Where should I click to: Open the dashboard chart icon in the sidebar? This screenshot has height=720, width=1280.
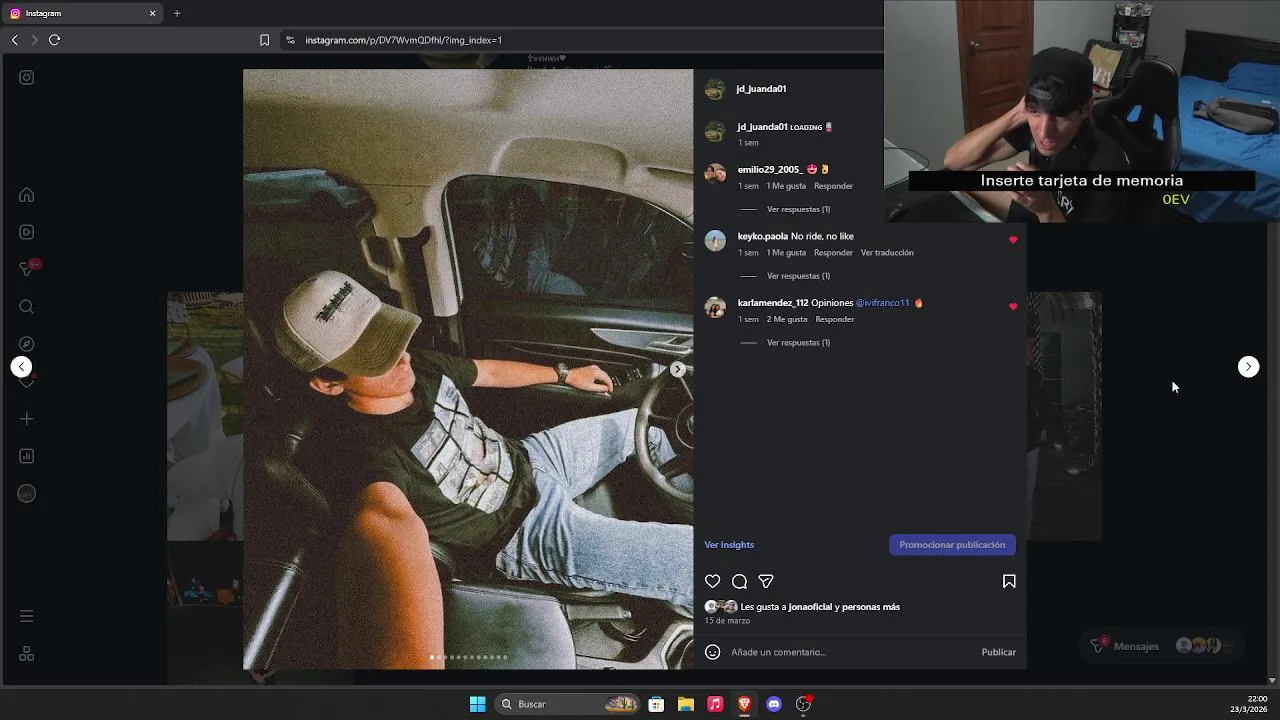point(27,456)
